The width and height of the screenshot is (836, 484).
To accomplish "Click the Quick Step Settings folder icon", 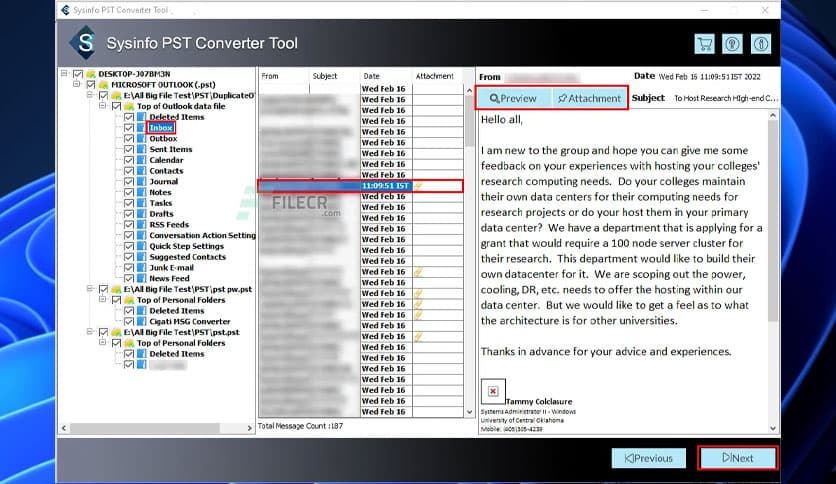I will [141, 246].
